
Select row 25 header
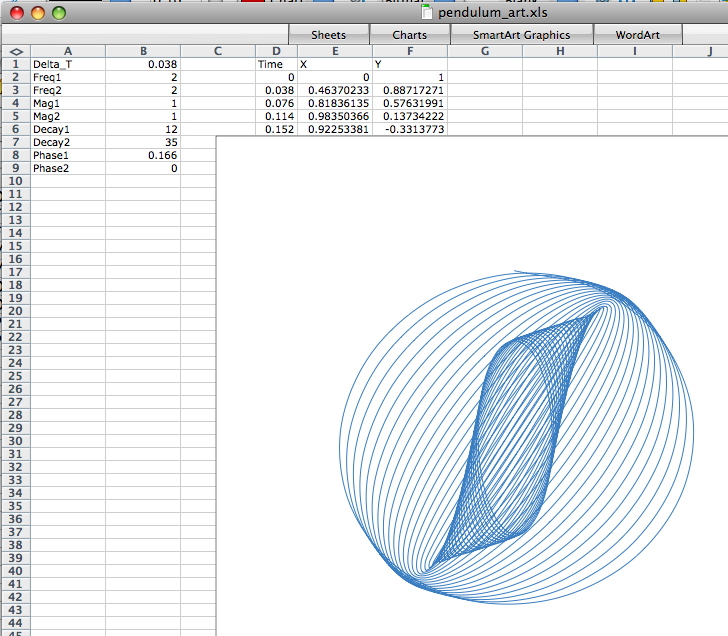point(16,376)
